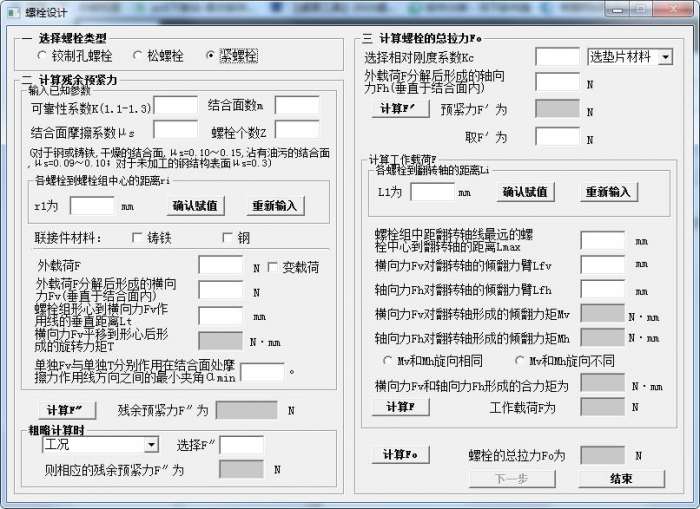Click the 计算F″ button
This screenshot has width=700, height=509.
coord(65,410)
